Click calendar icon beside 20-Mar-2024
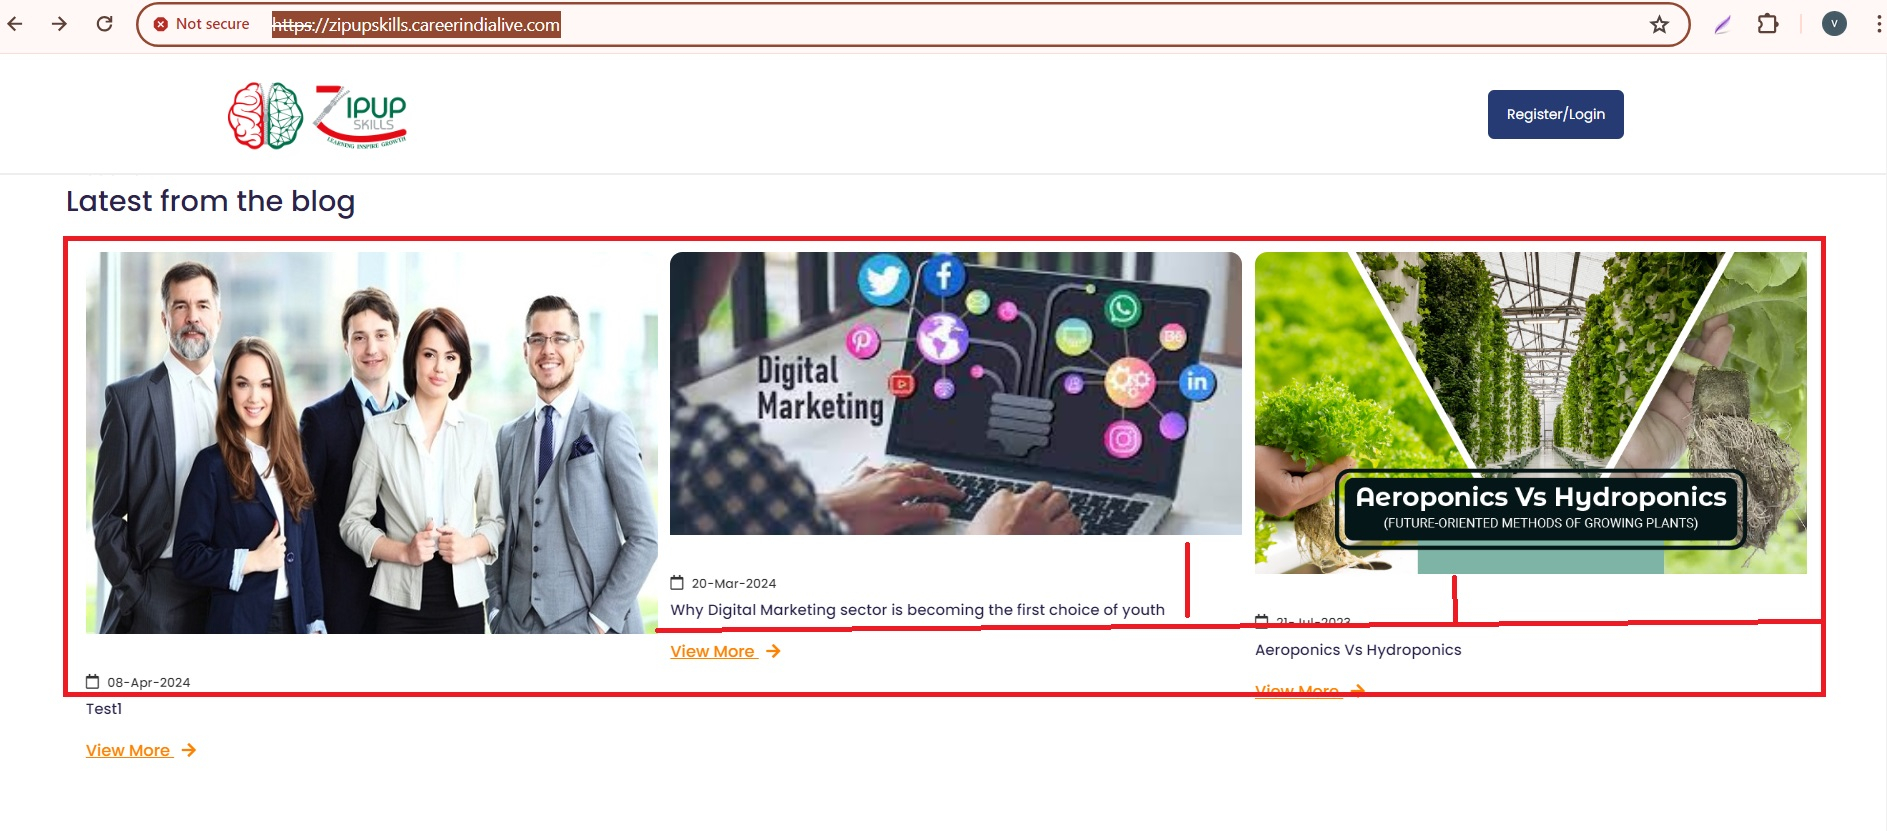Viewport: 1887px width, 831px height. pyautogui.click(x=677, y=583)
